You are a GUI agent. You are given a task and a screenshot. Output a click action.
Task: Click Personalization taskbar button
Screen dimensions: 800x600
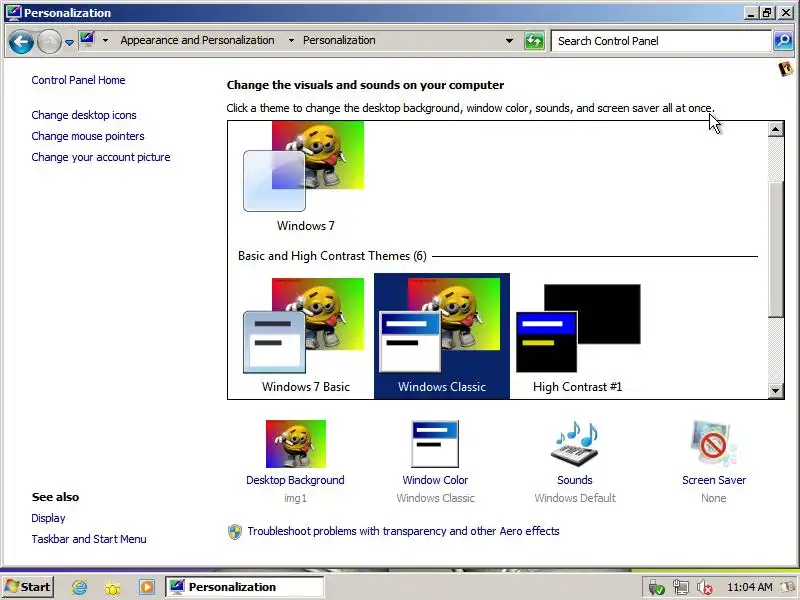click(x=244, y=587)
